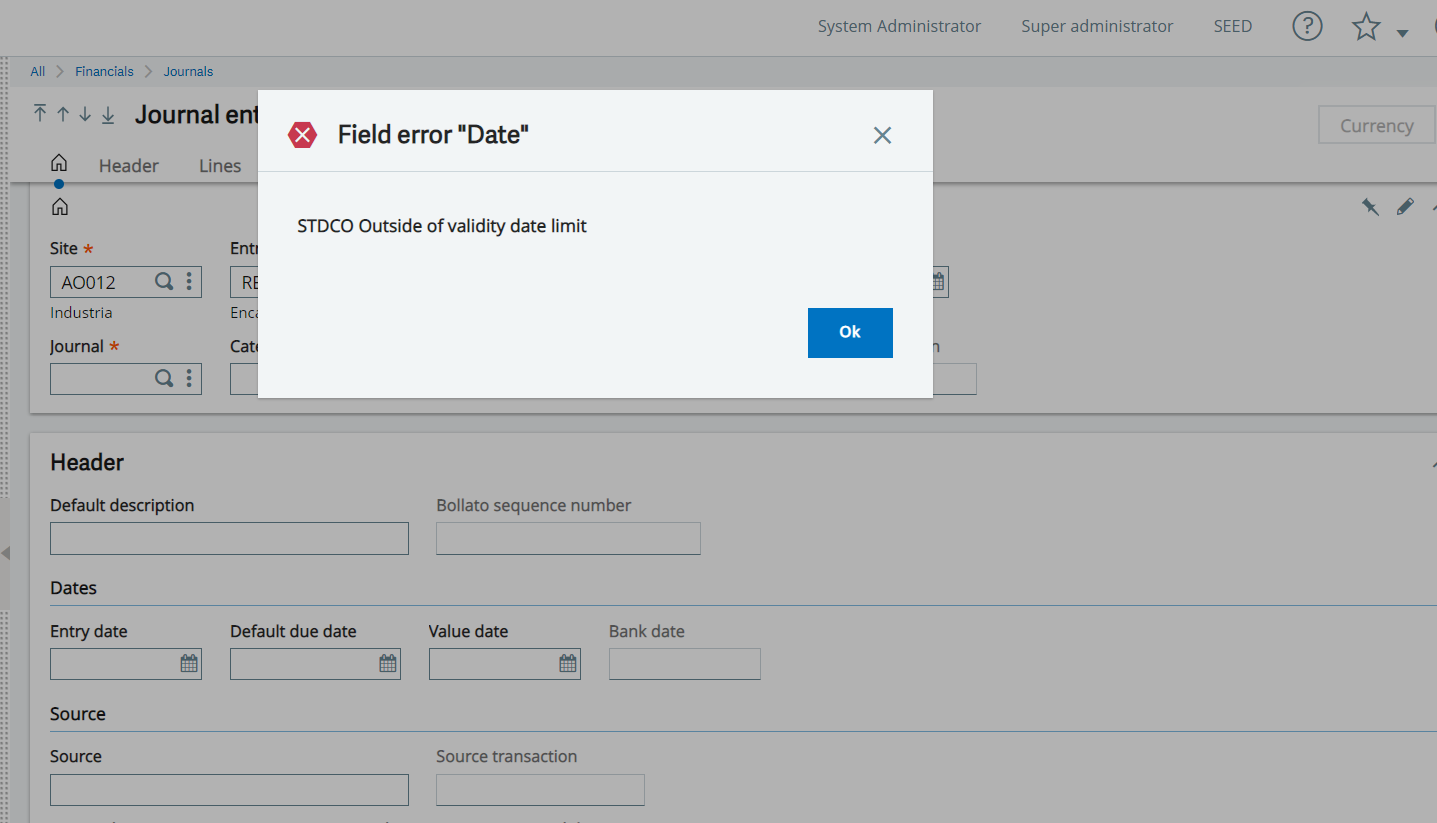Click the pin icon in section header
Viewport: 1437px width, 823px height.
pos(1369,206)
